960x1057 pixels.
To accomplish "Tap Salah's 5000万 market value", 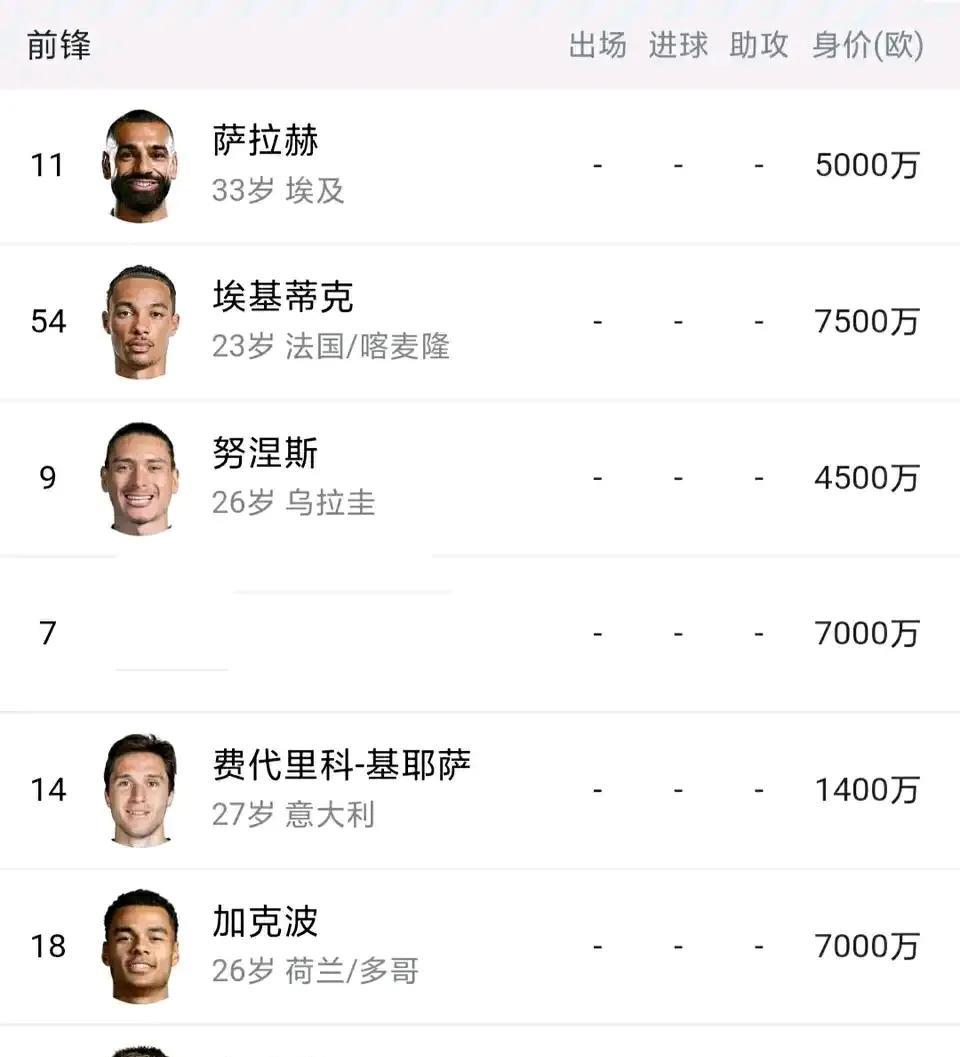I will 866,165.
